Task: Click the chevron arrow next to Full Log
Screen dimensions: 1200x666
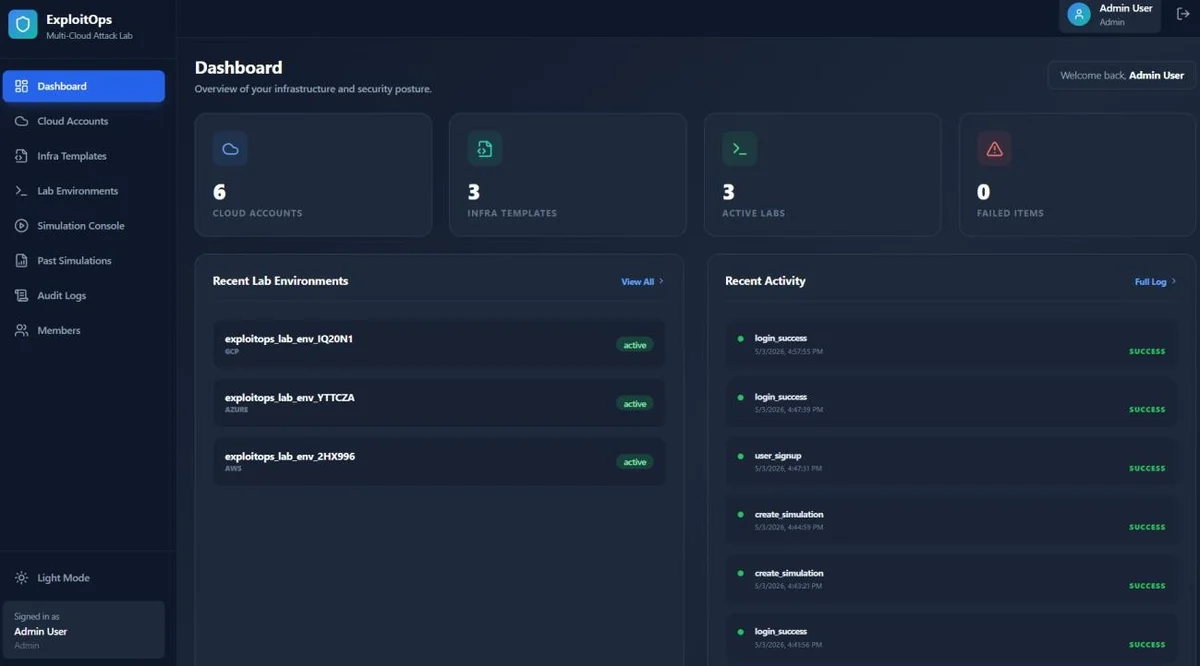Action: pos(1174,282)
